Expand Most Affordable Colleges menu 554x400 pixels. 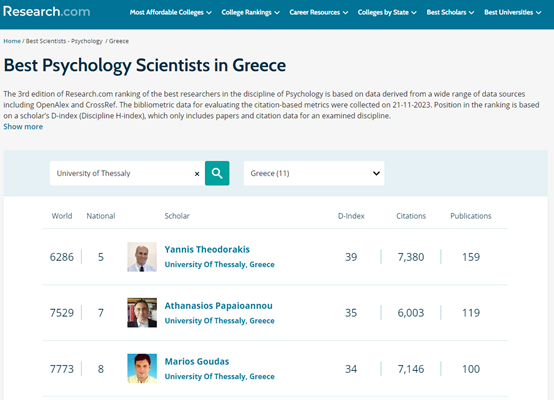(171, 12)
